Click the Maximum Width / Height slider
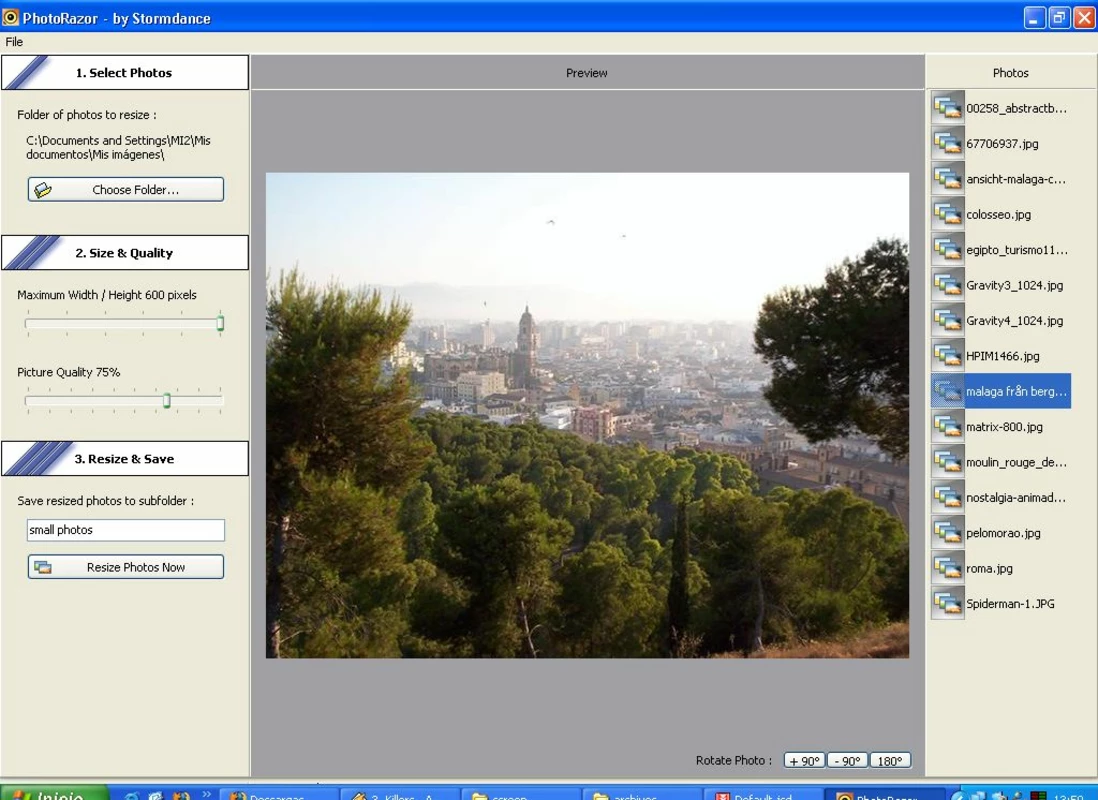Screen dimensions: 1098x800 (124, 323)
